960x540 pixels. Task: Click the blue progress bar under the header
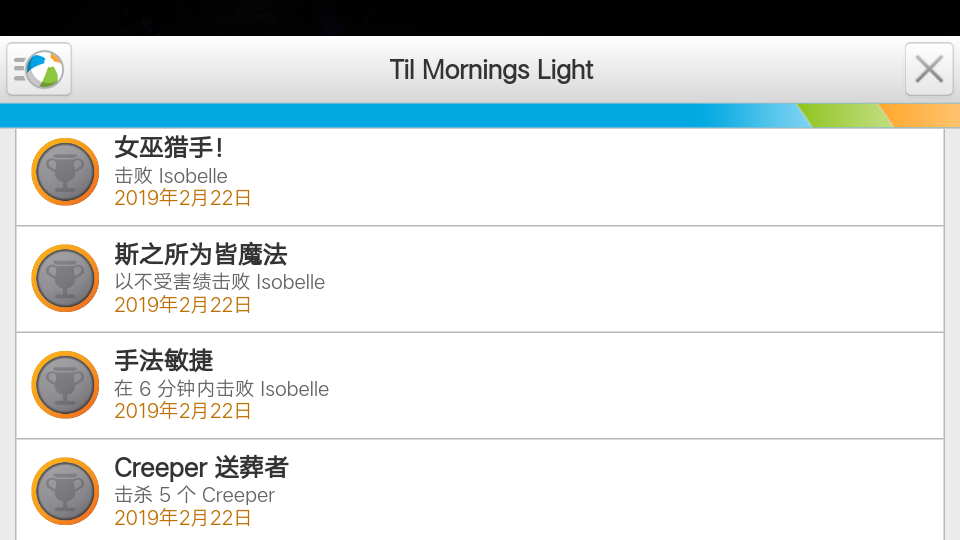(480, 115)
